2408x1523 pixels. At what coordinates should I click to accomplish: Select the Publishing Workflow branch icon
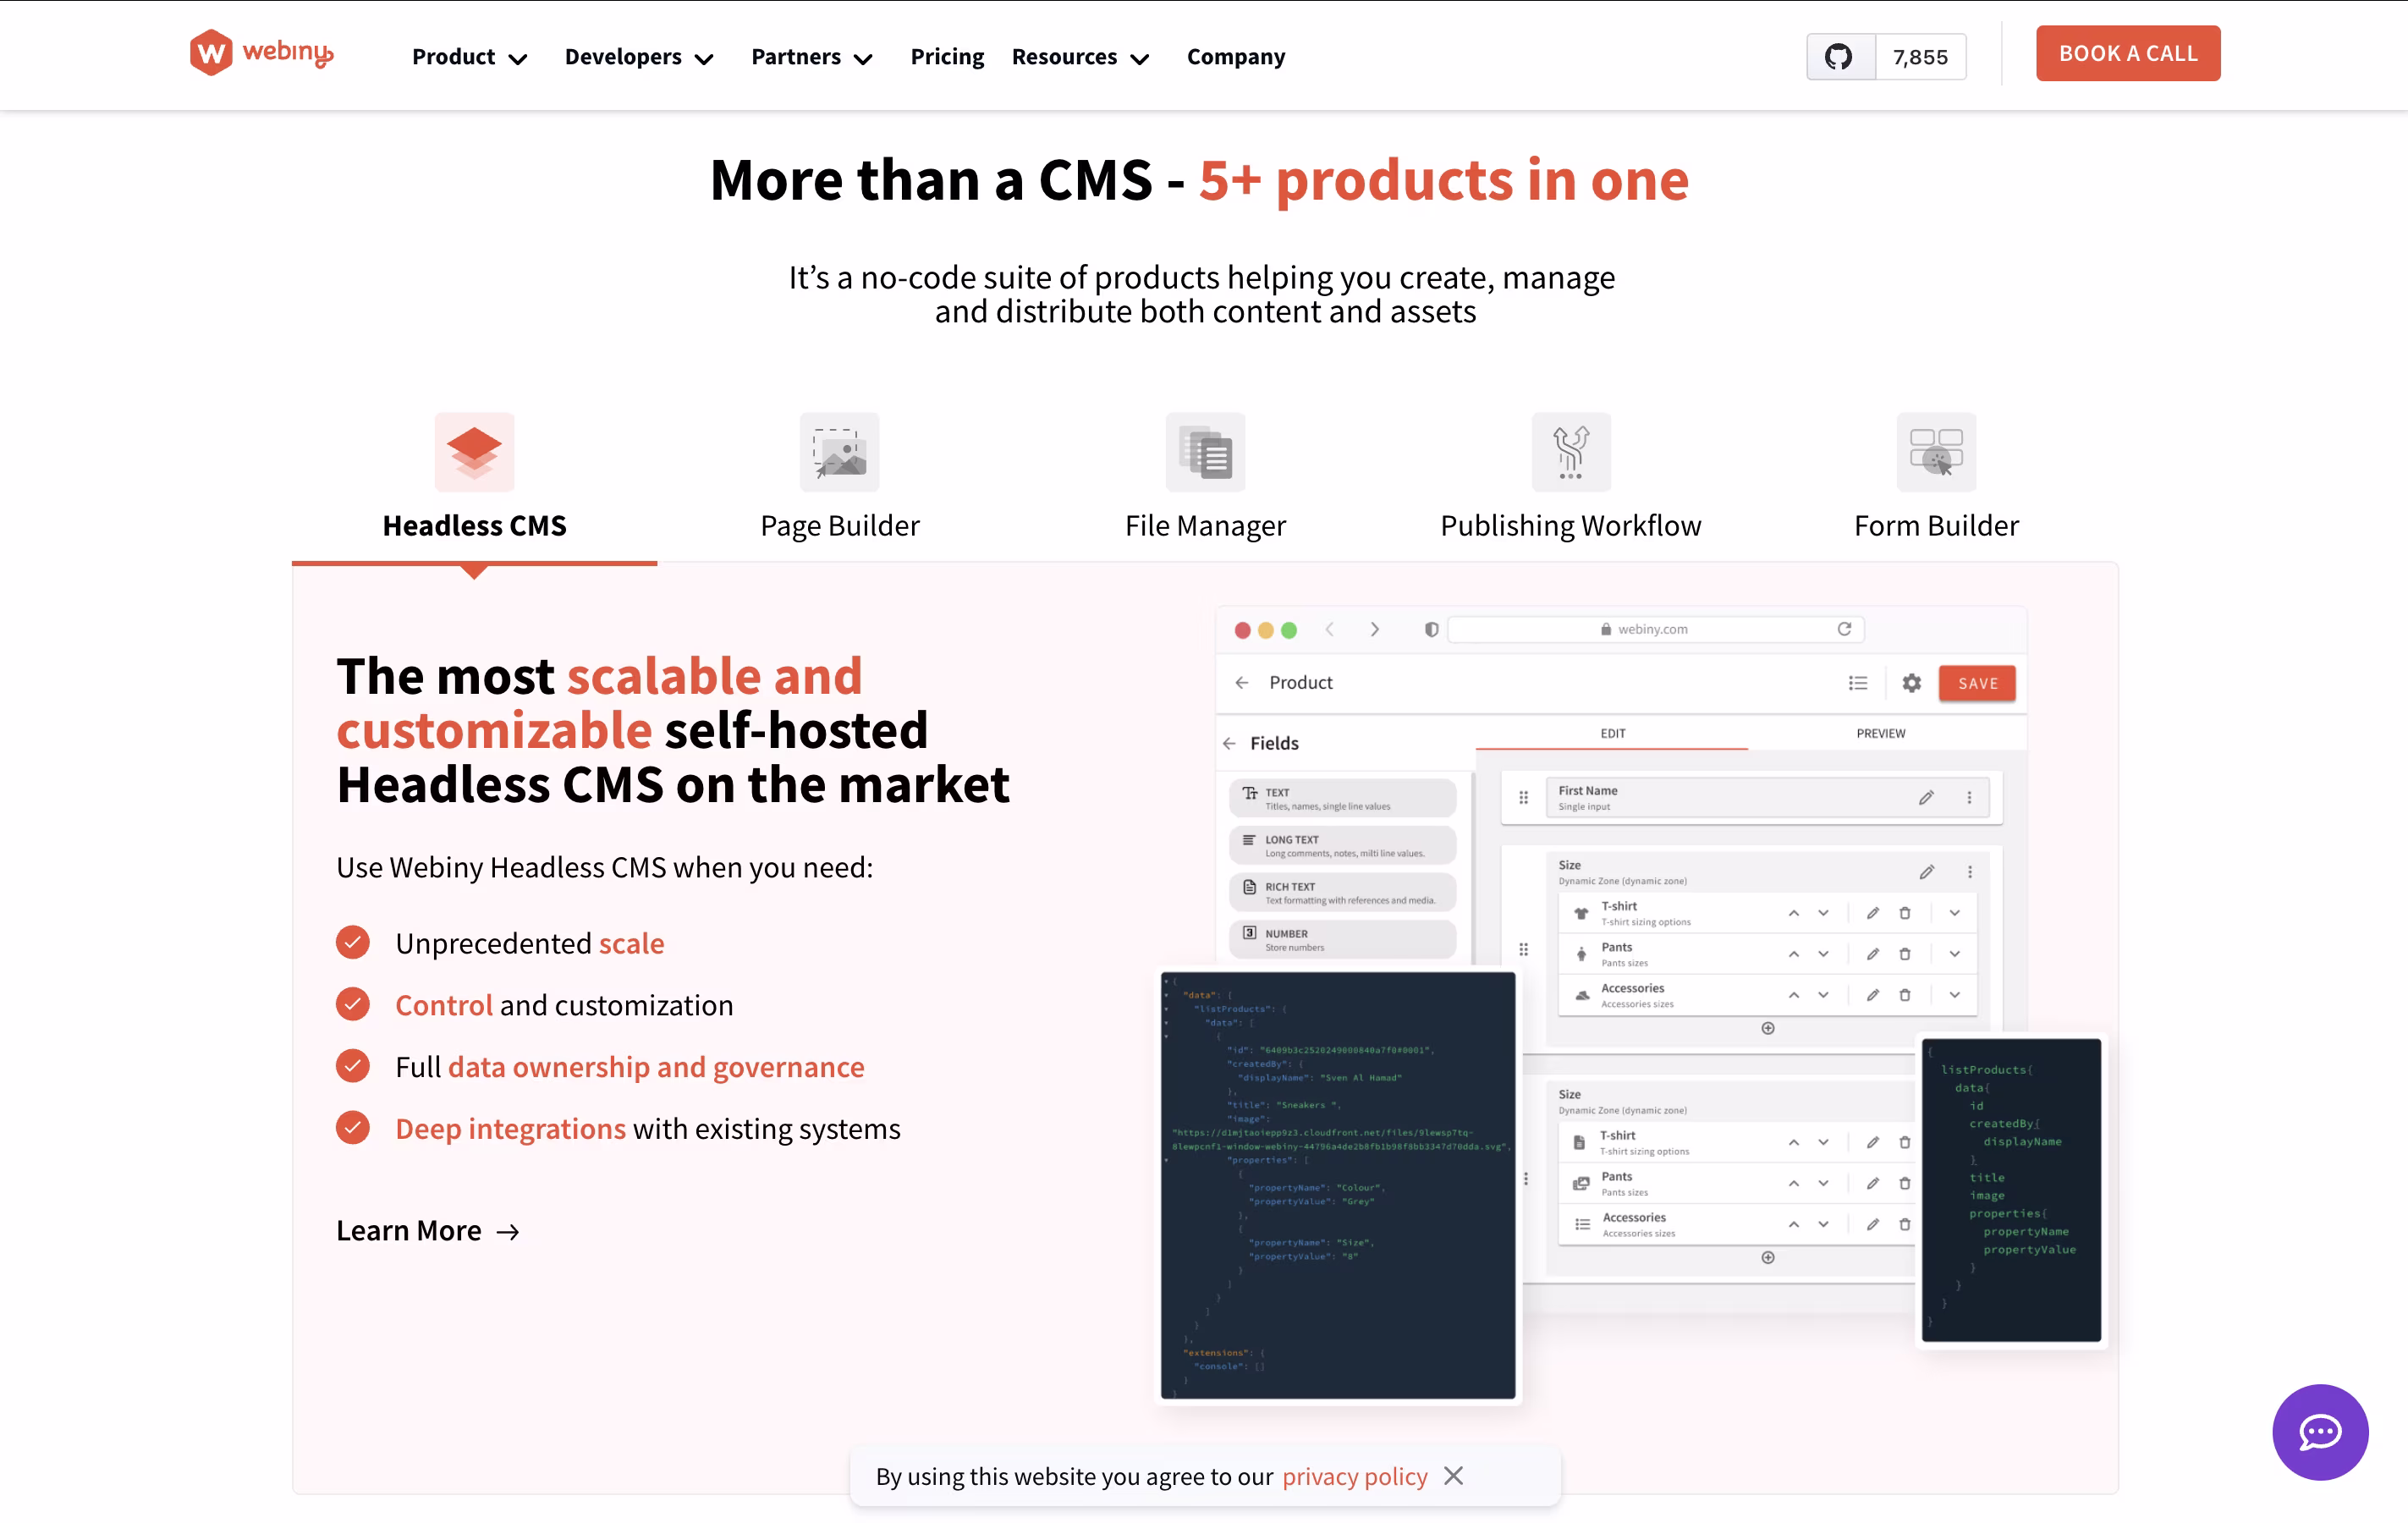point(1570,452)
